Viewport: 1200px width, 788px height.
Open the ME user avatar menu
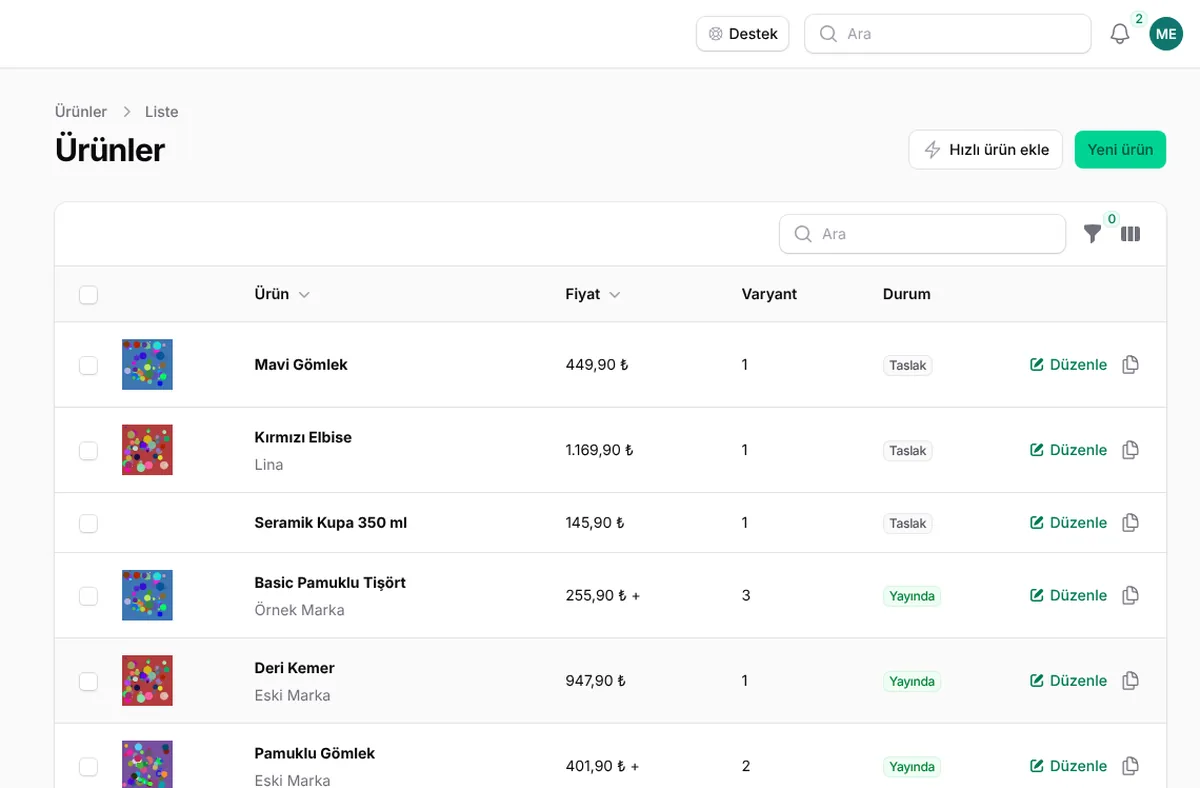pyautogui.click(x=1166, y=34)
